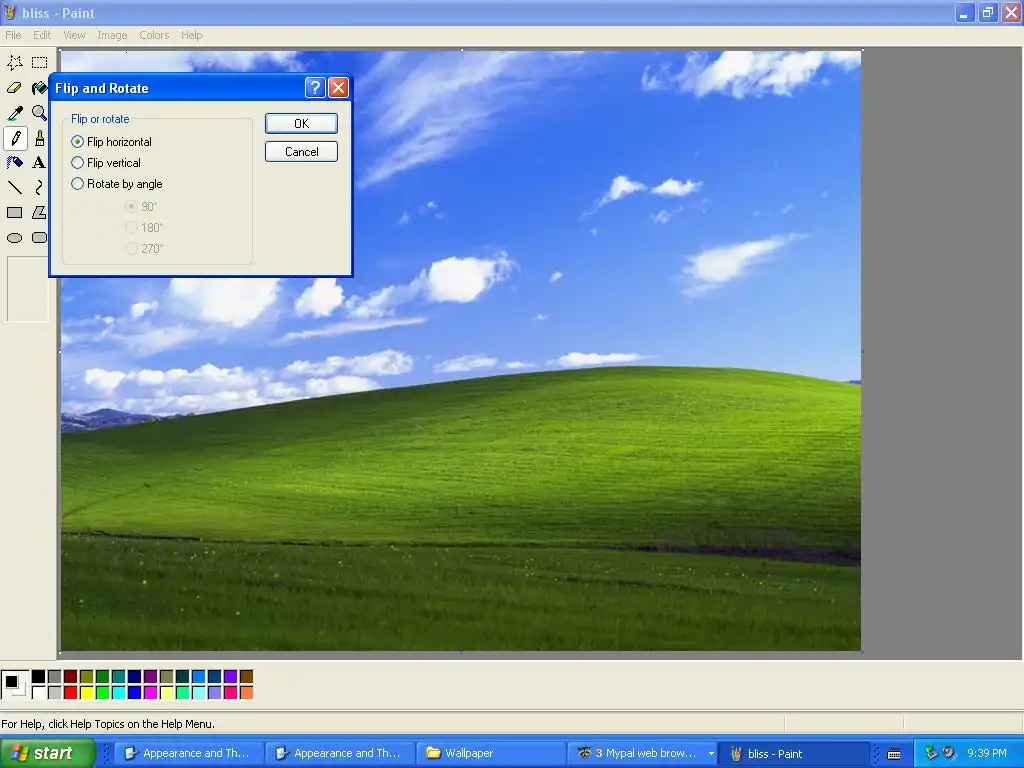This screenshot has width=1024, height=768.
Task: Click the Cancel button
Action: coord(301,152)
